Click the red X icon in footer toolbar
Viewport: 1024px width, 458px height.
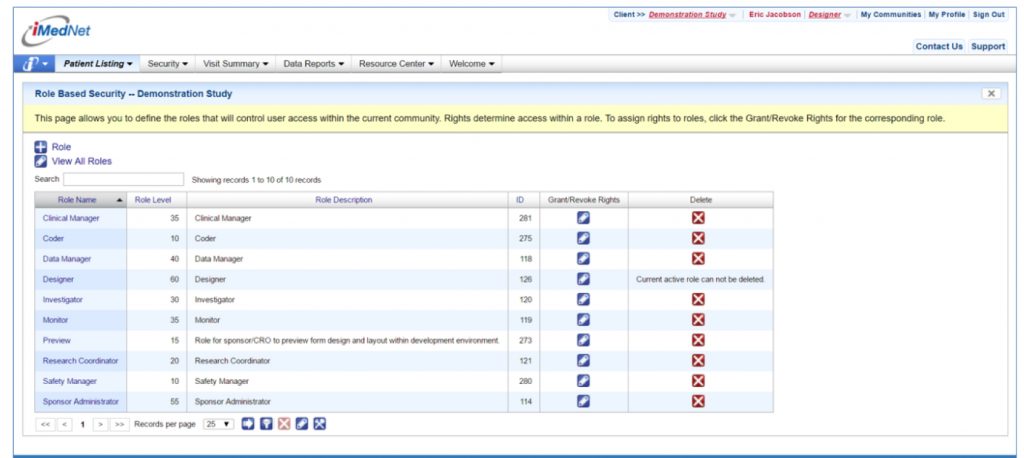coord(284,424)
